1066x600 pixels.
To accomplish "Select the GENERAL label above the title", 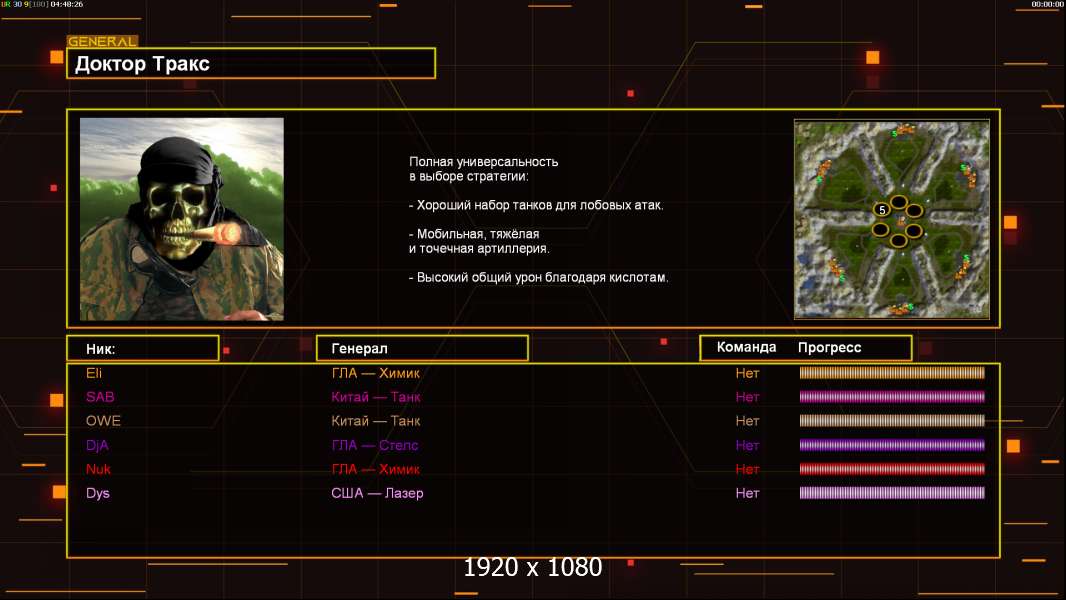I will [103, 41].
